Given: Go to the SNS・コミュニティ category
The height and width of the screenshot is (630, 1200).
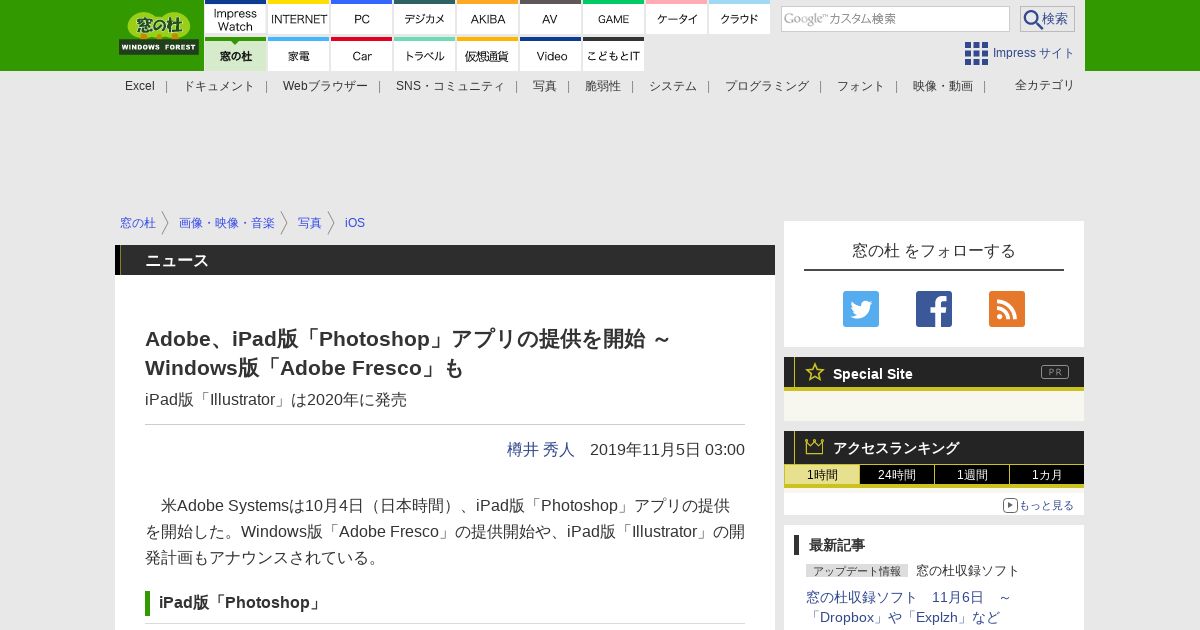Looking at the screenshot, I should (450, 86).
